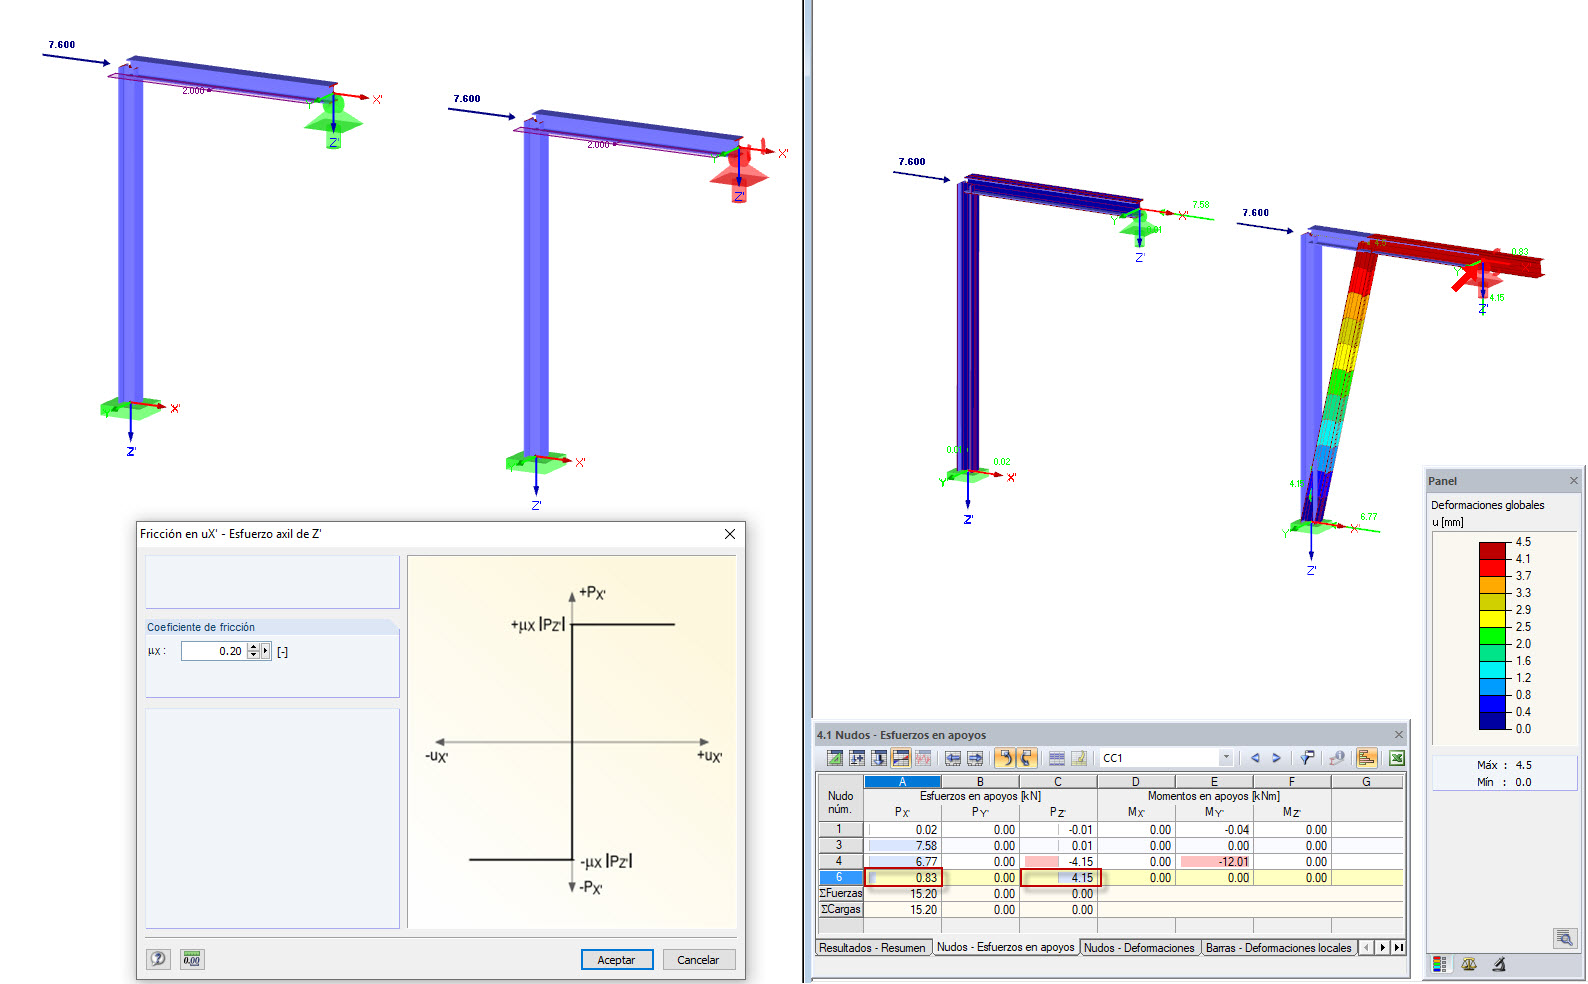Click the info pointer icon in table toolbar
This screenshot has width=1588, height=984.
pyautogui.click(x=1337, y=758)
